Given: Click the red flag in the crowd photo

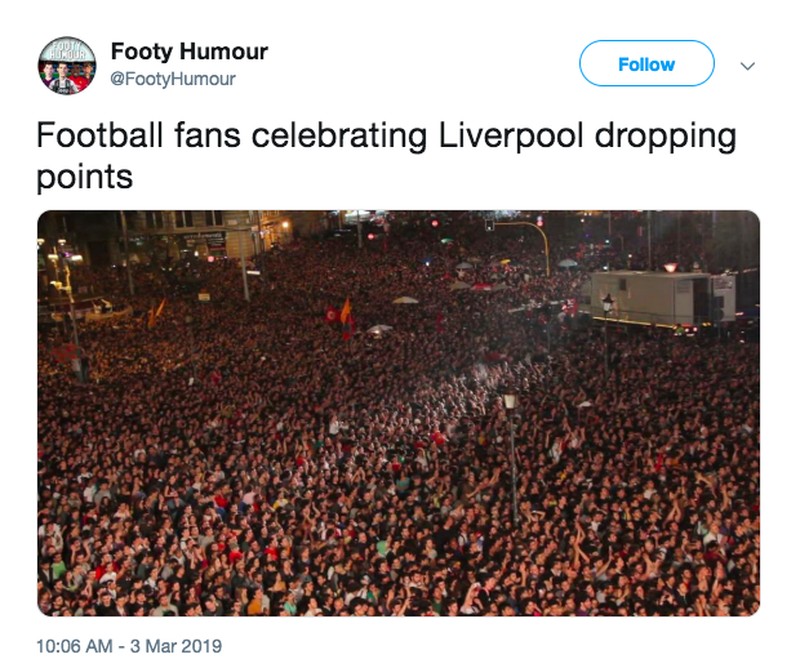Looking at the screenshot, I should (x=331, y=314).
